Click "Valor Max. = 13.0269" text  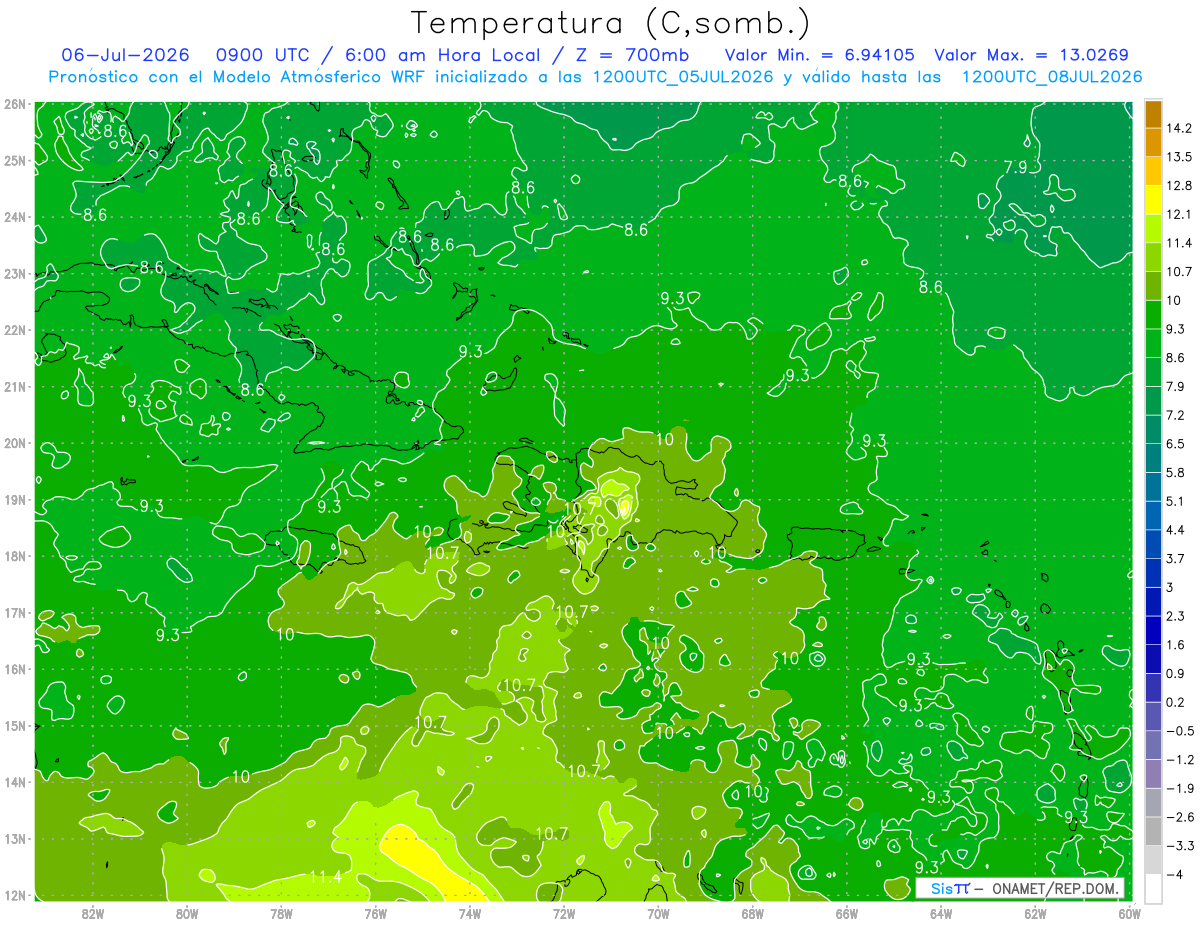click(1031, 55)
